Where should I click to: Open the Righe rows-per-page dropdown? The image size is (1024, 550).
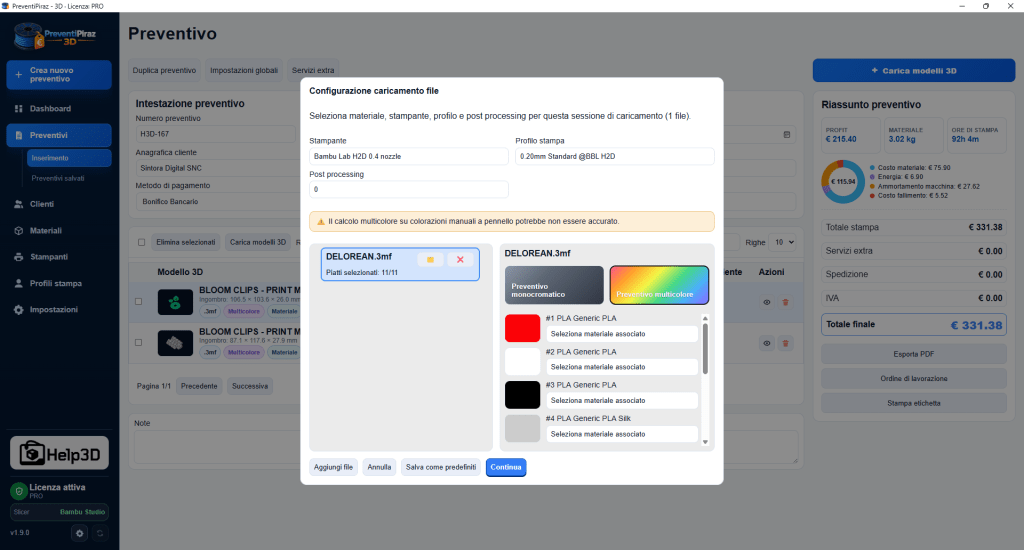[x=783, y=242]
